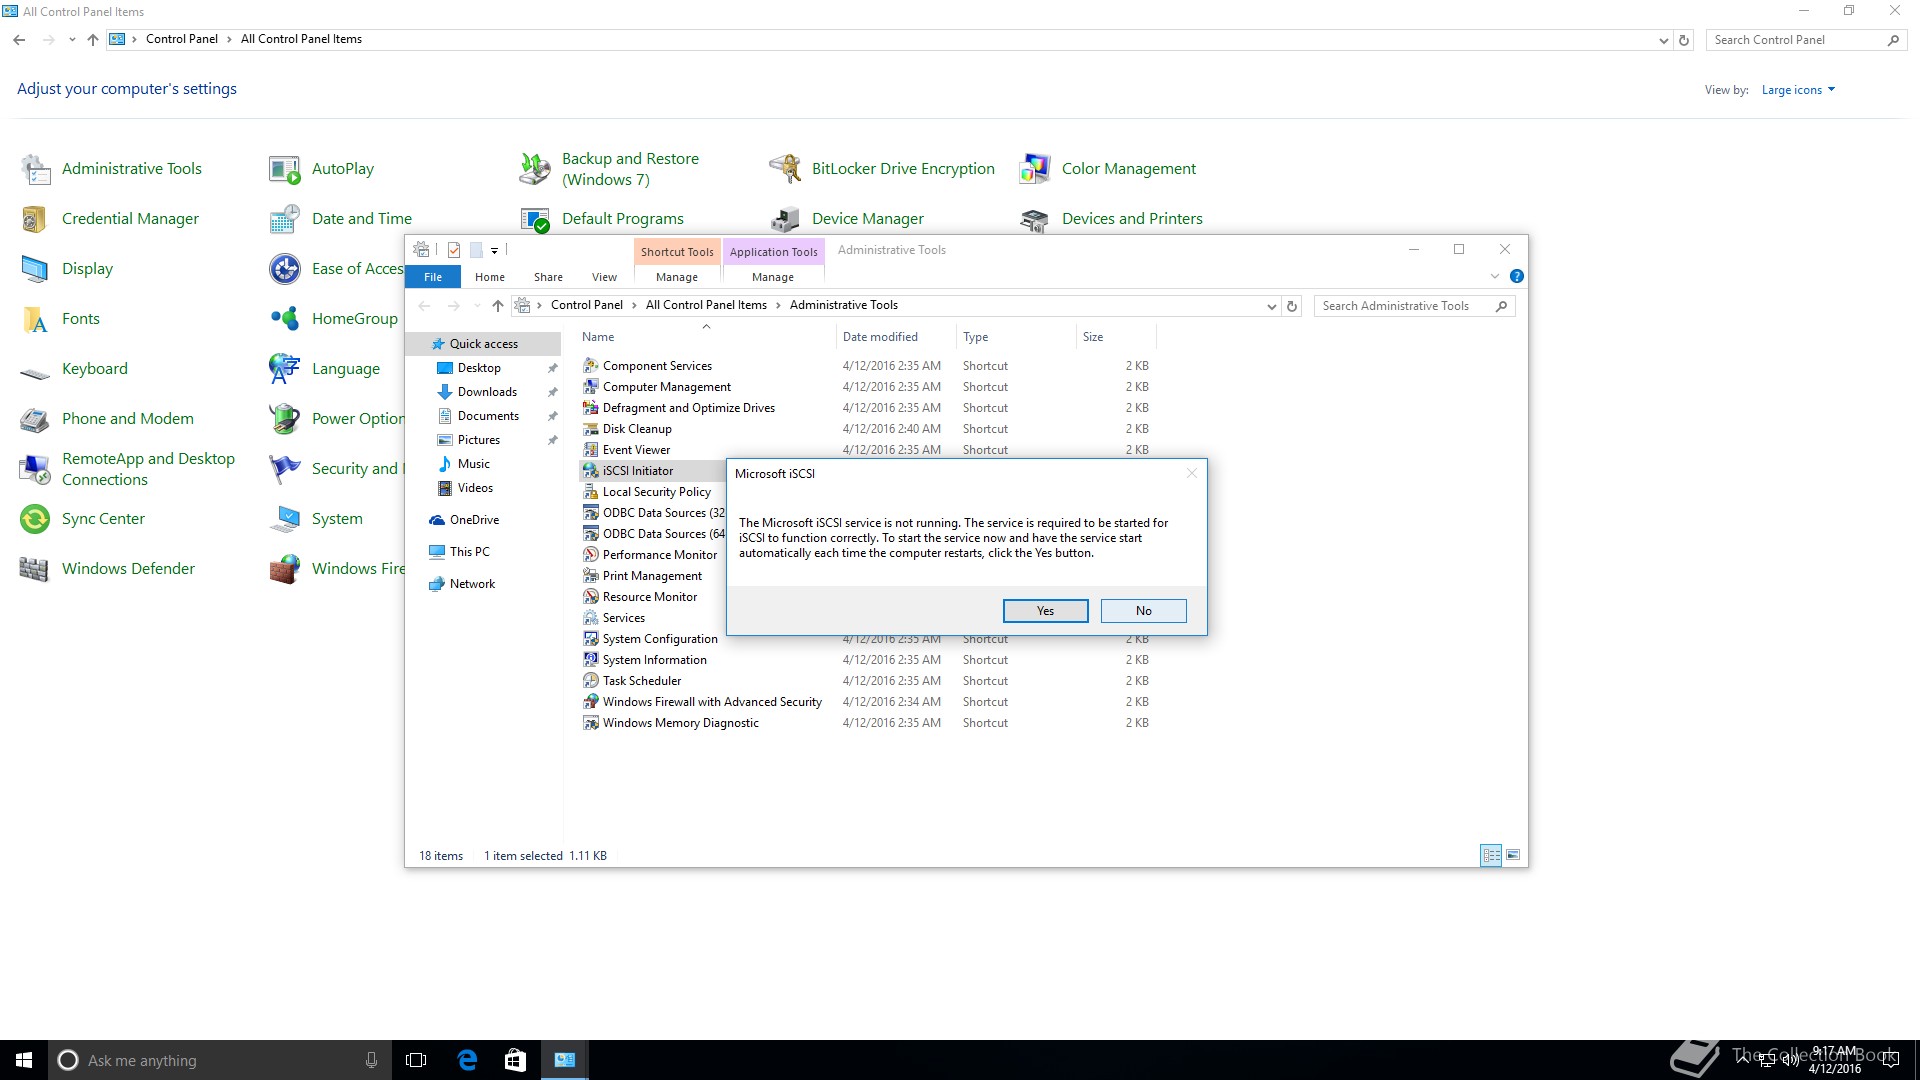This screenshot has width=1920, height=1080.
Task: Open Phone and Modem icon
Action: coord(36,419)
